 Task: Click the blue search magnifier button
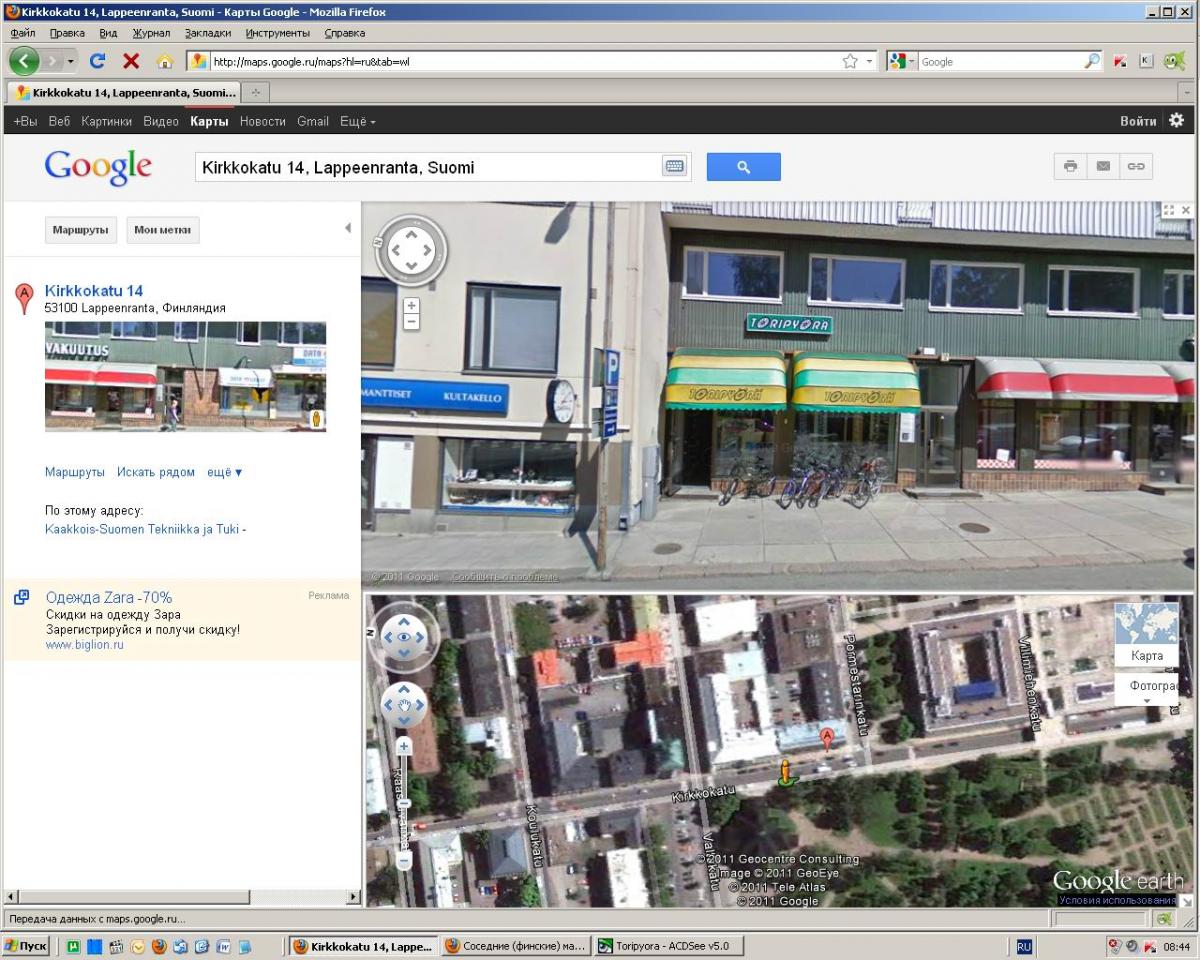point(743,167)
